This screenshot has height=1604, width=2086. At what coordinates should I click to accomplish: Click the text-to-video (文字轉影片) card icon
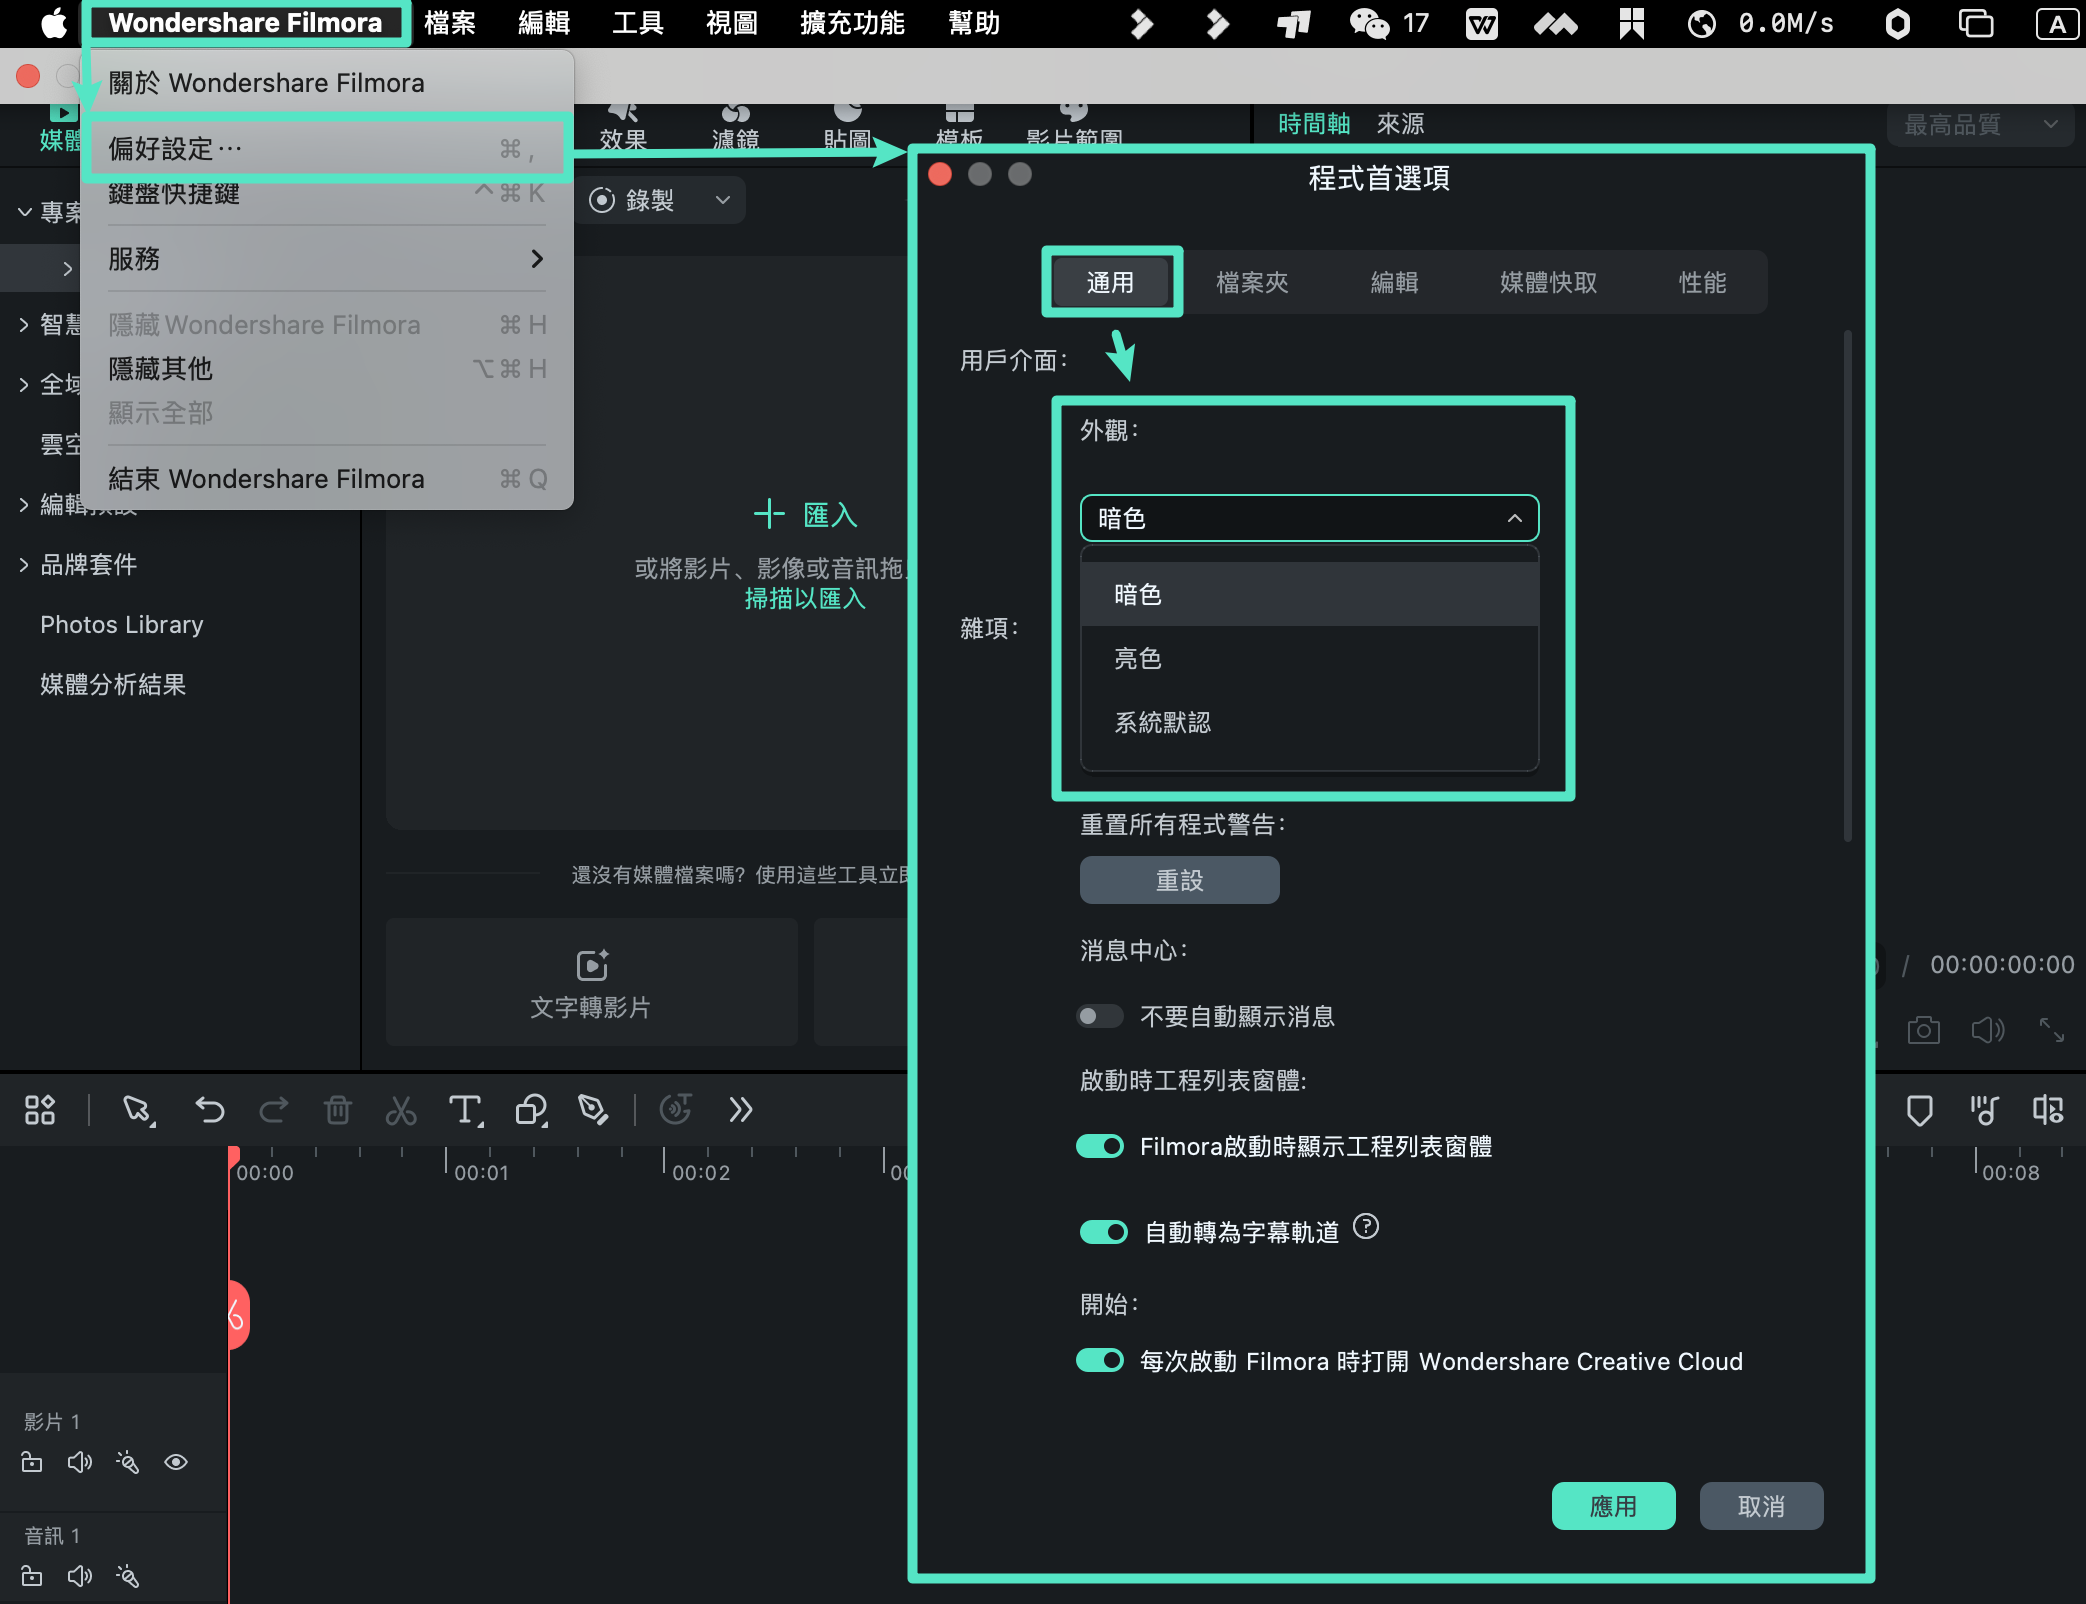[x=592, y=965]
